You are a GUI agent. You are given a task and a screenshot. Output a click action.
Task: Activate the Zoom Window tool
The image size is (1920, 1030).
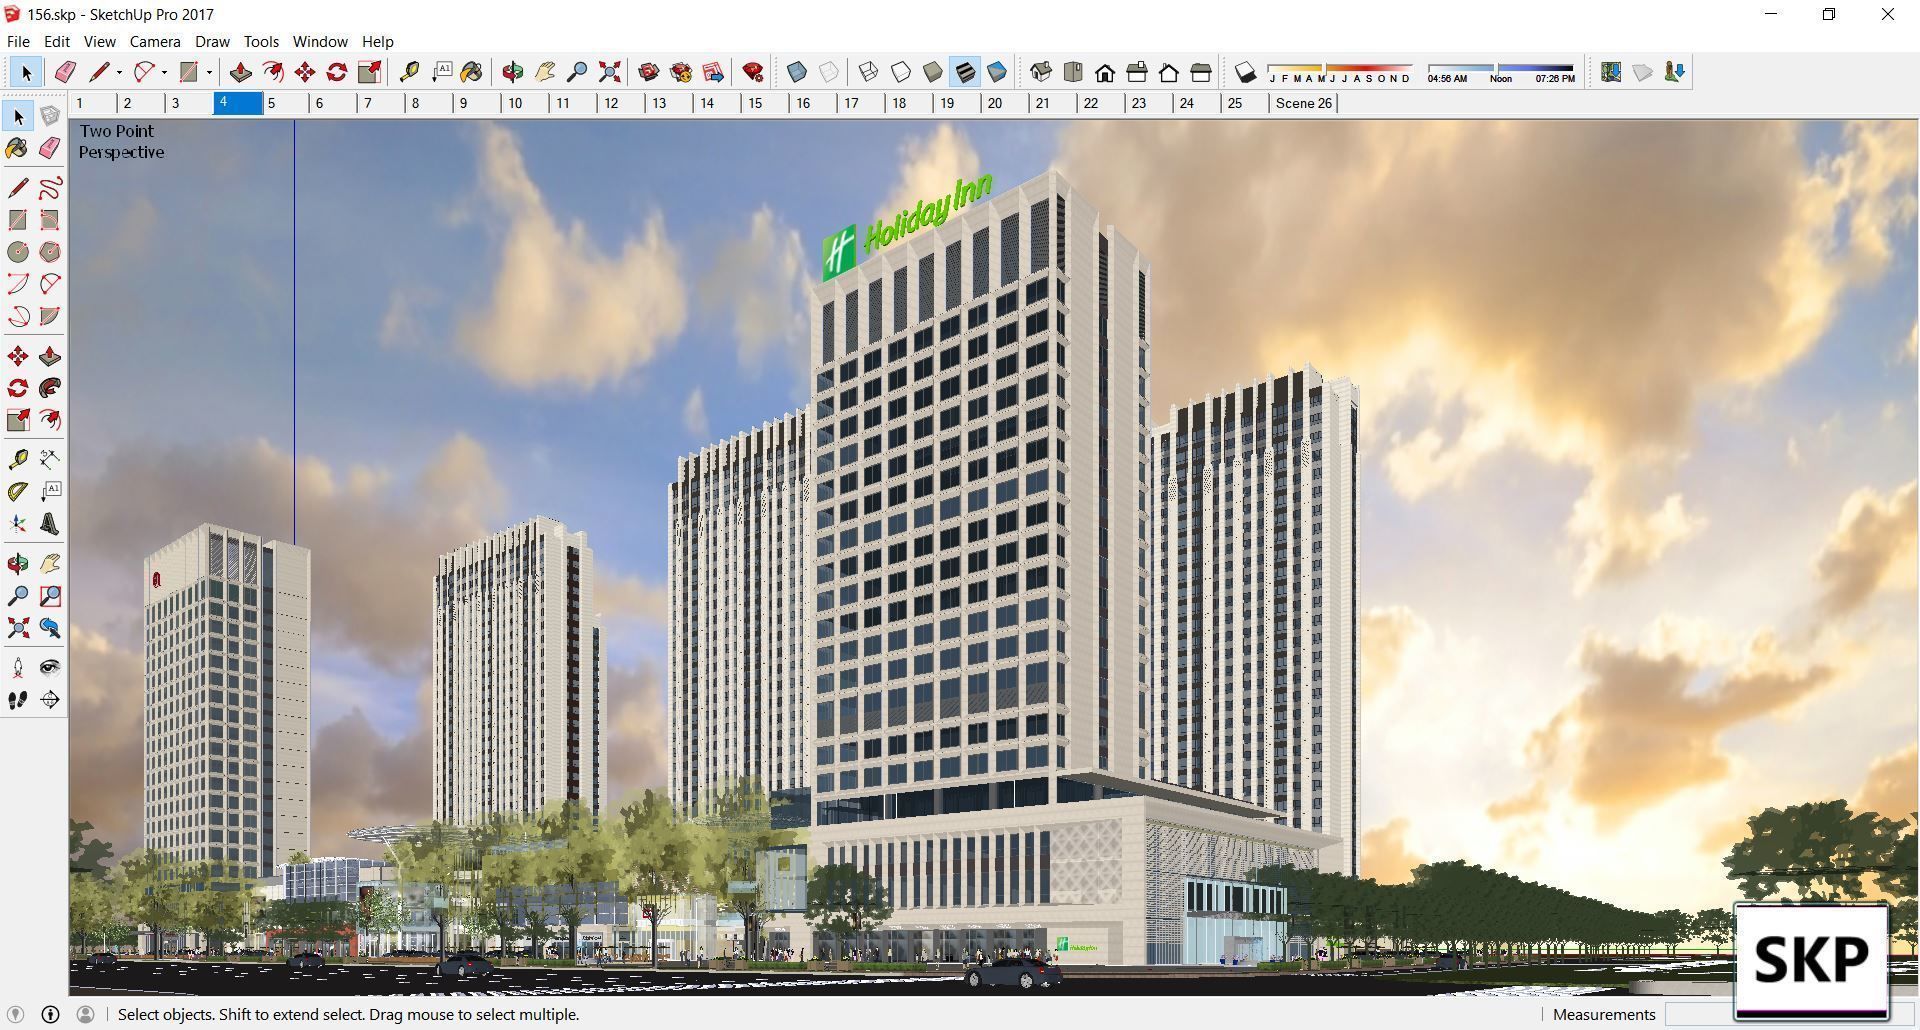(x=50, y=596)
